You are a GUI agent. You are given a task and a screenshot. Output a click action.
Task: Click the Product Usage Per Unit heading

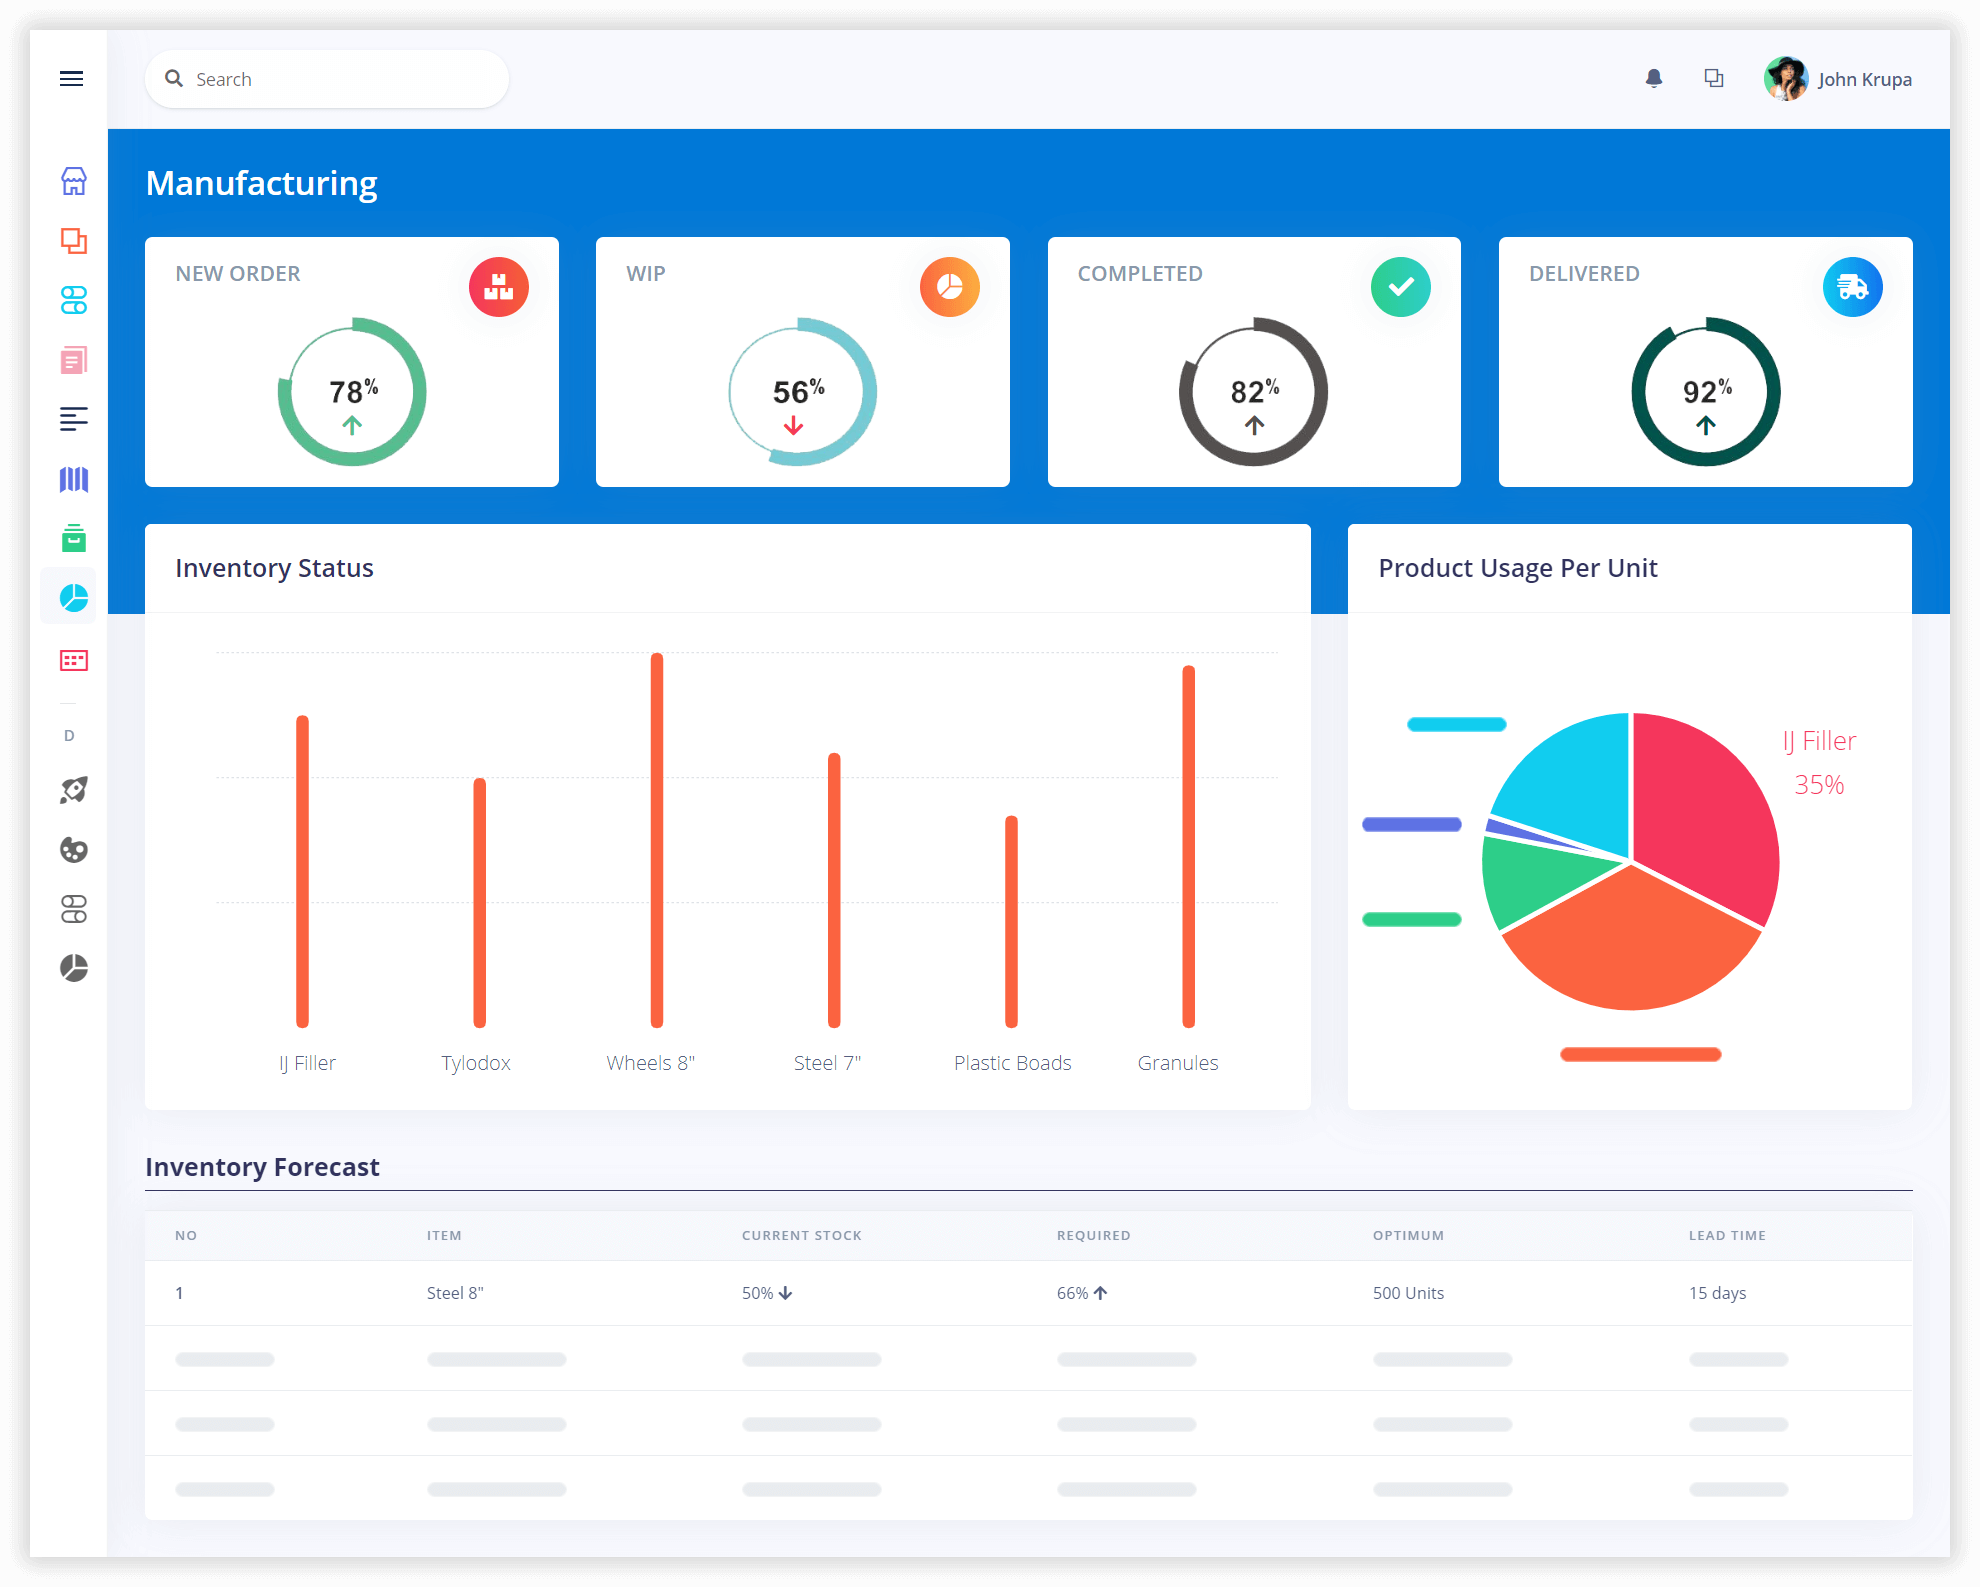(1518, 568)
